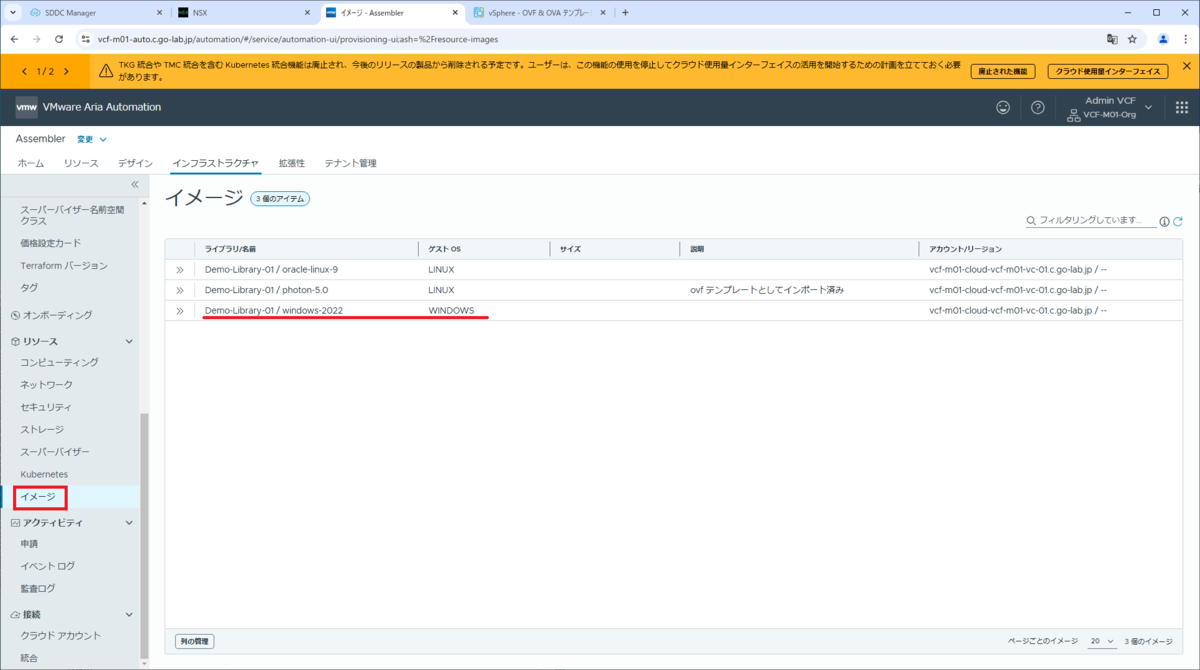Open the セキュリティ sidebar item
The height and width of the screenshot is (670, 1200).
click(47, 407)
